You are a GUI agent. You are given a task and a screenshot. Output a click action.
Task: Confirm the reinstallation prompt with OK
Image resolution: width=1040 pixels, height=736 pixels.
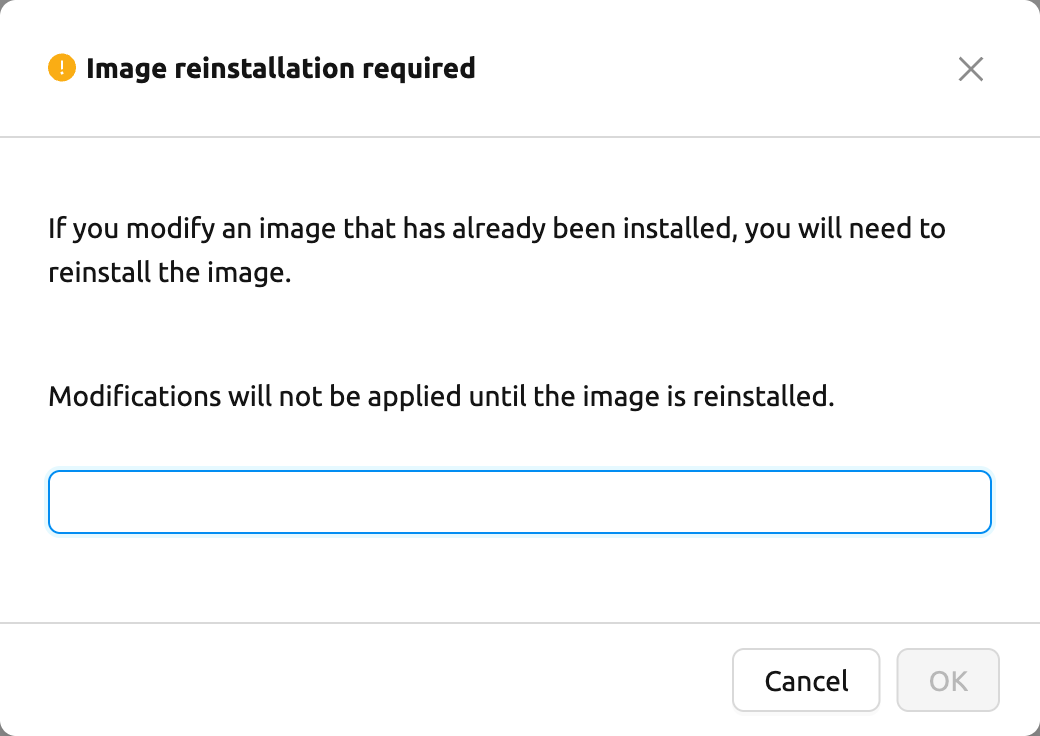[948, 680]
